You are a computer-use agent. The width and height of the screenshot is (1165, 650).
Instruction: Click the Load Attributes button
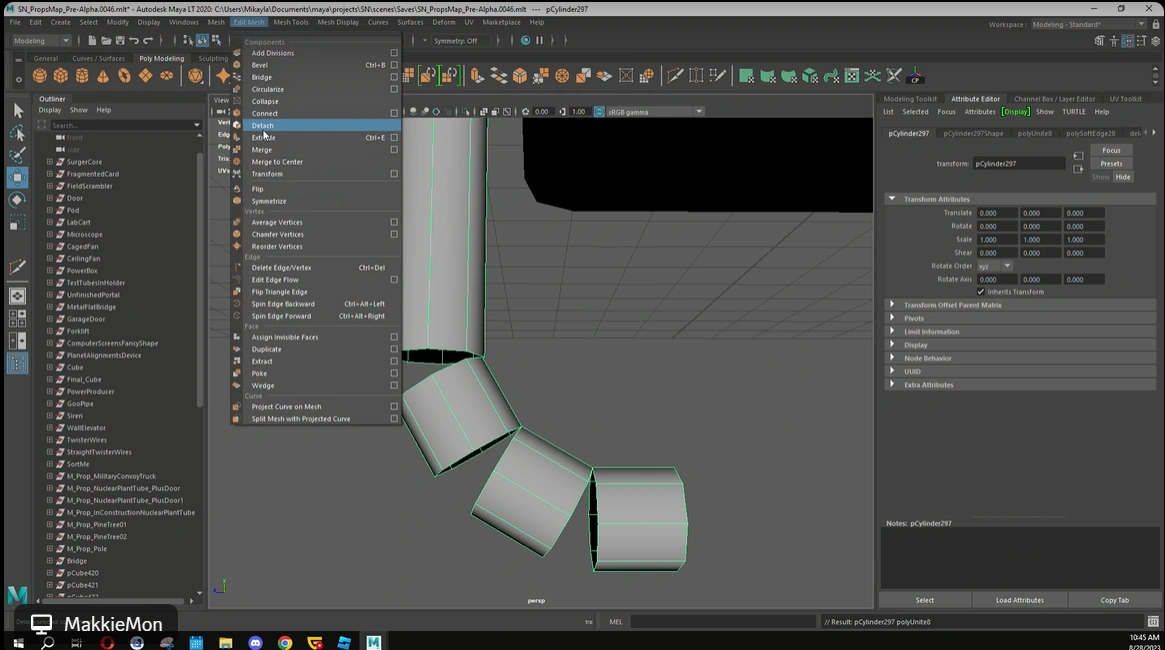(1019, 600)
